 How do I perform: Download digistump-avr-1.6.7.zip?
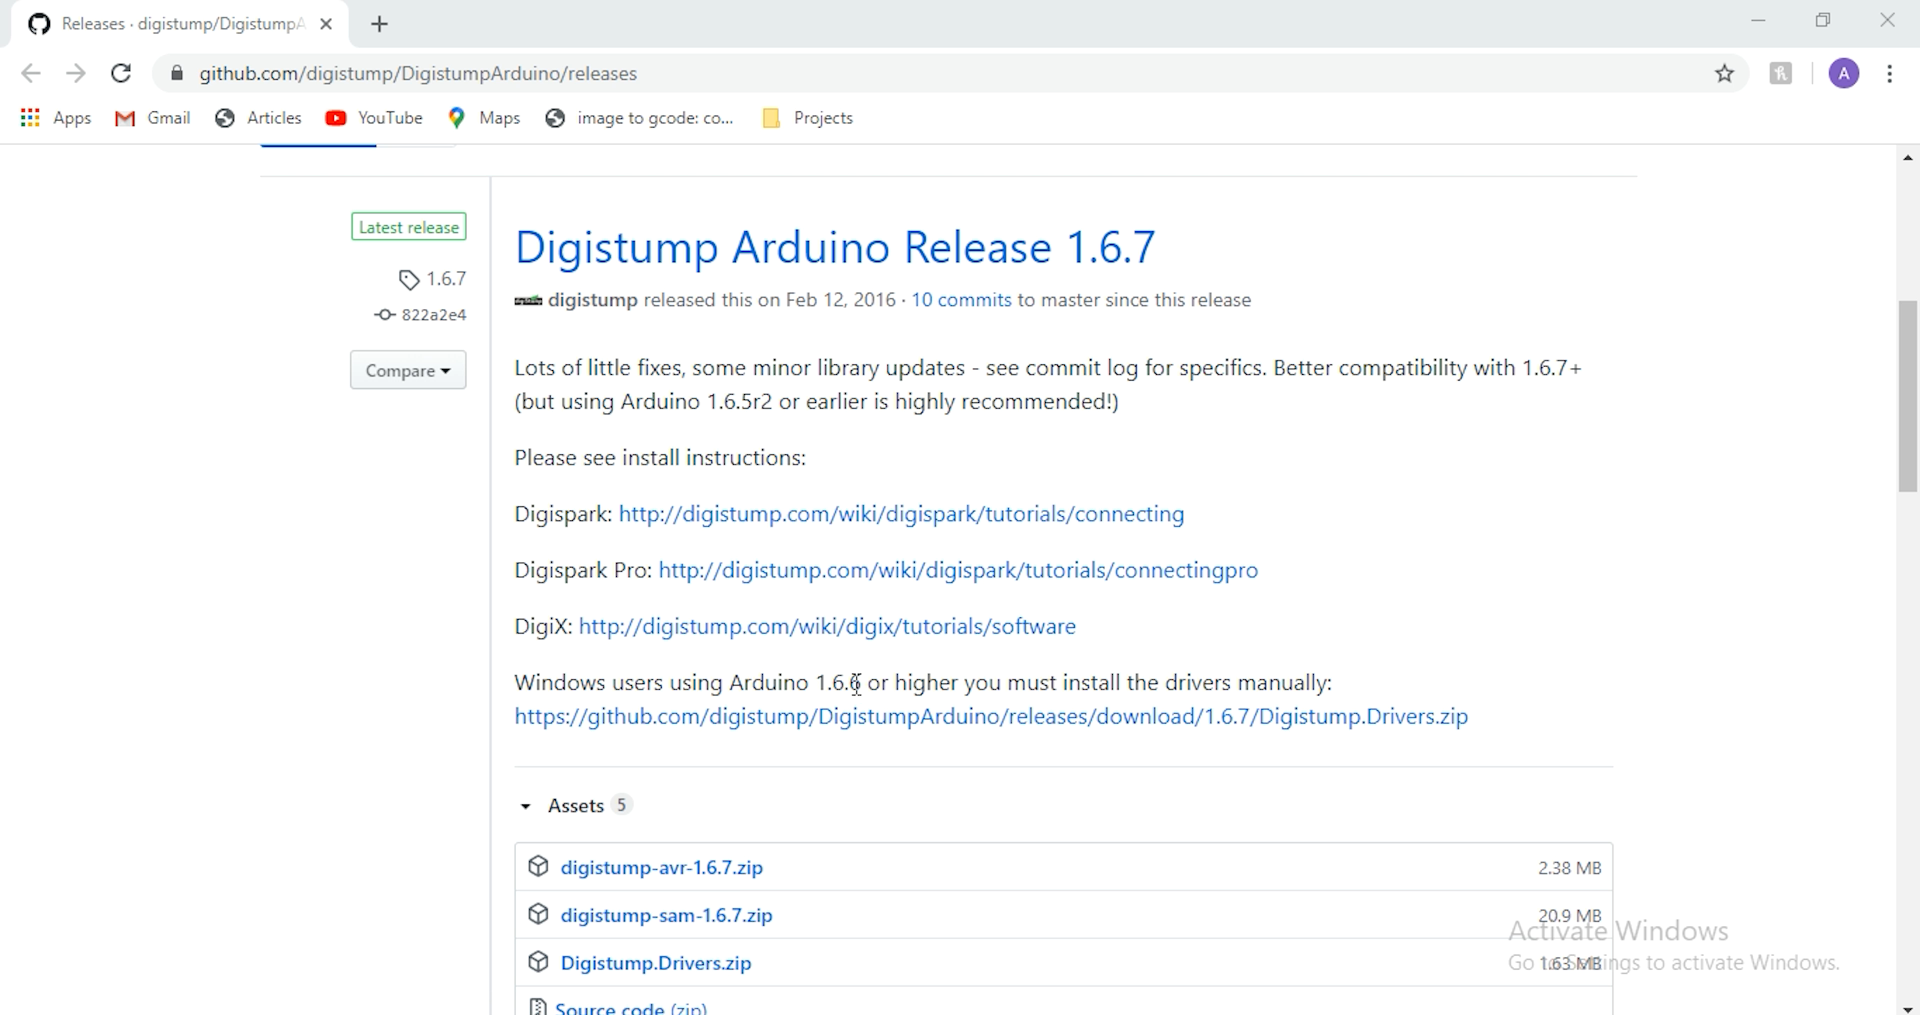pos(662,867)
